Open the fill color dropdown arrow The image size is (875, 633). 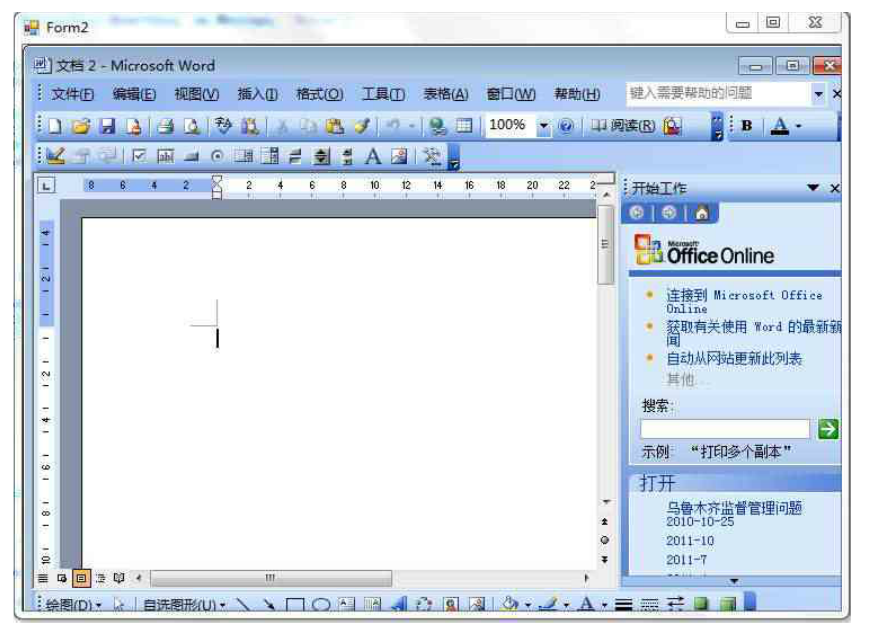coord(527,605)
